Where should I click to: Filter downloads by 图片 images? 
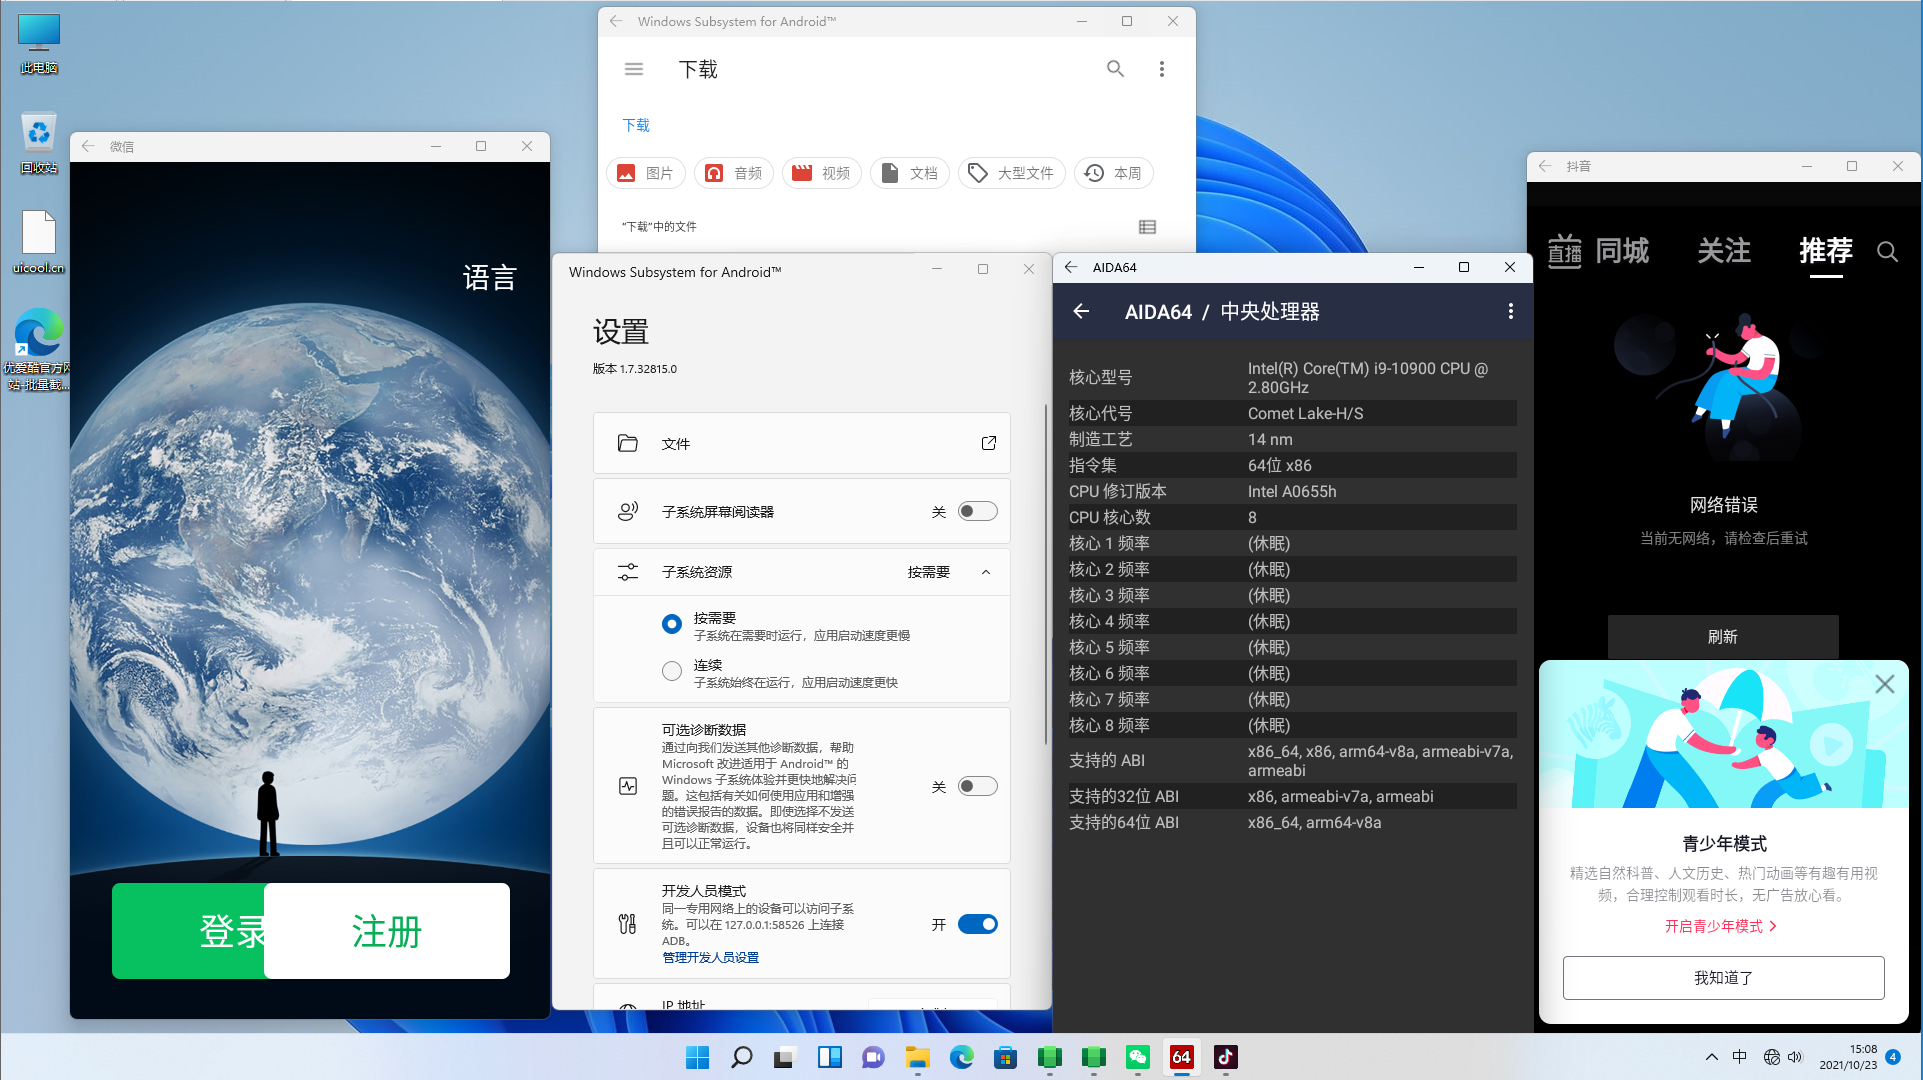coord(645,173)
